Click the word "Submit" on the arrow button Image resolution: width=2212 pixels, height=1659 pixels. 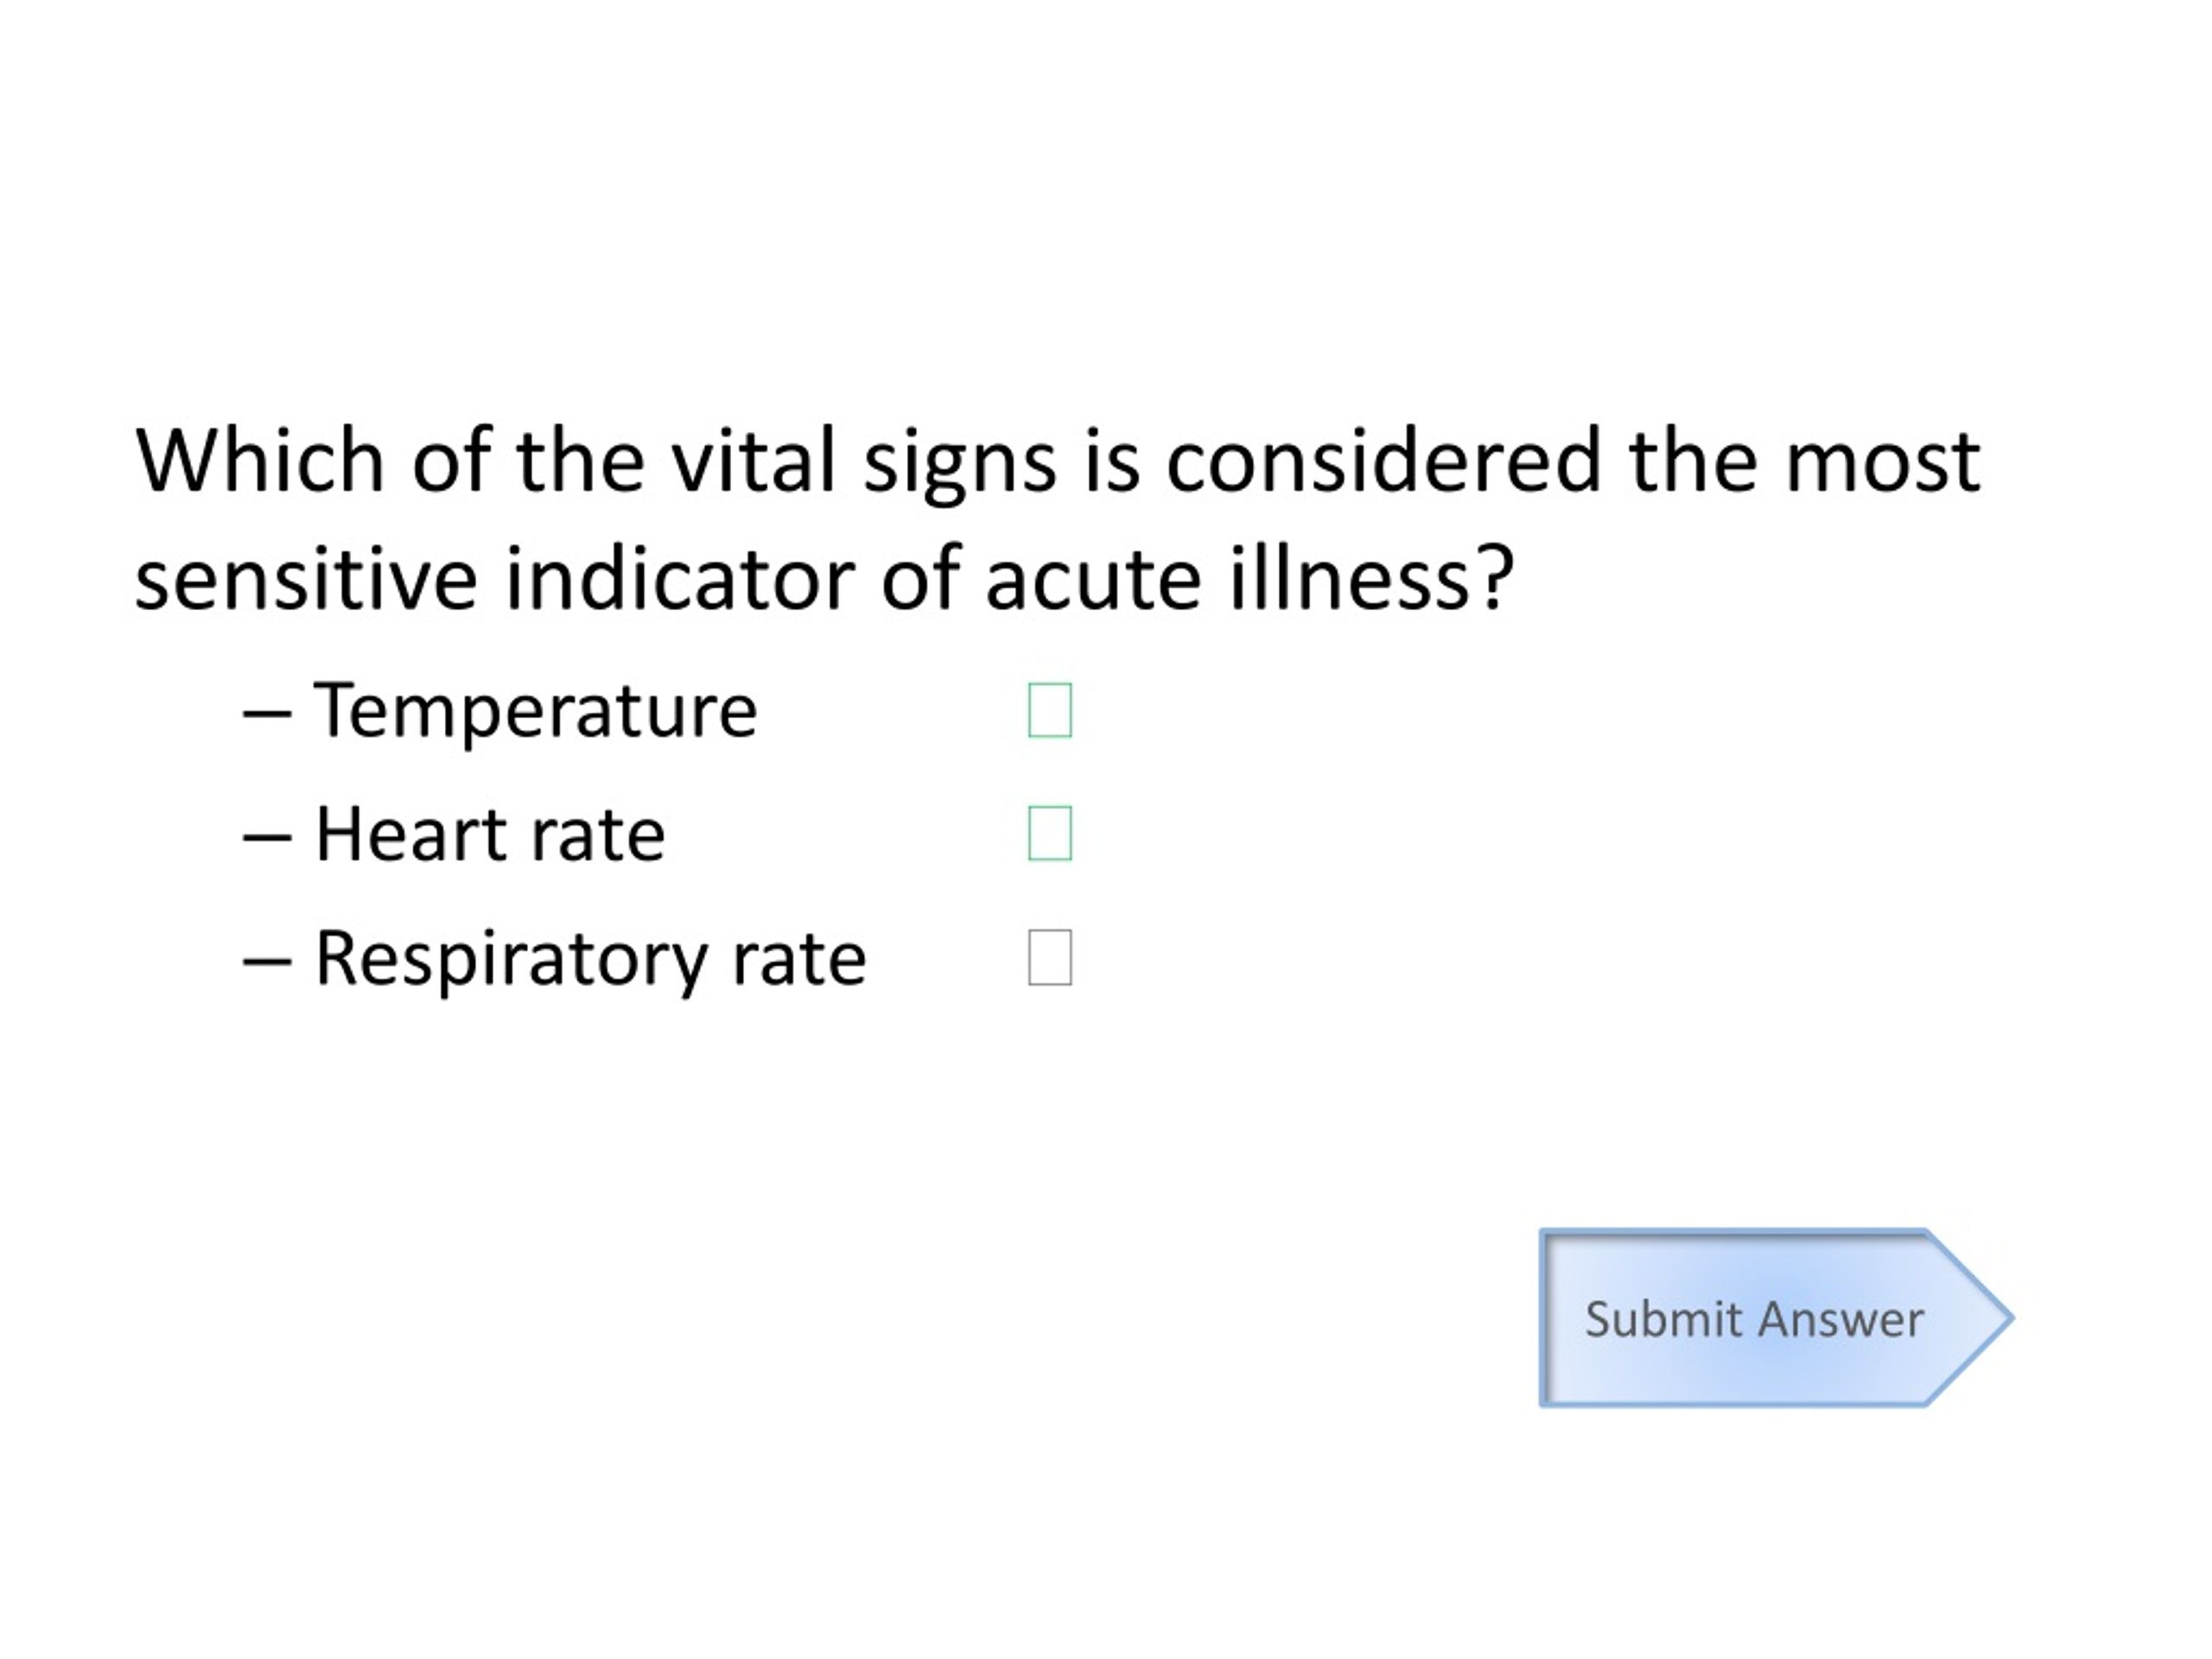[1665, 1319]
